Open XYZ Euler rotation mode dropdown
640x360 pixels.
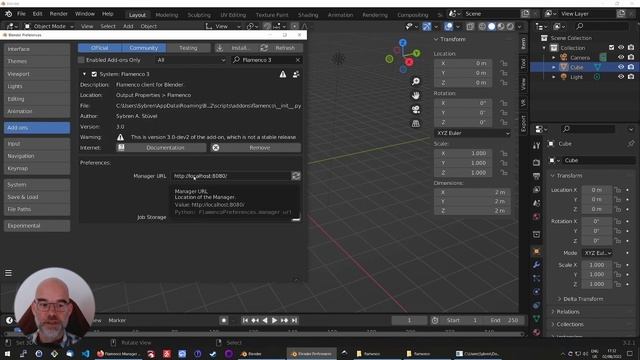pos(472,133)
